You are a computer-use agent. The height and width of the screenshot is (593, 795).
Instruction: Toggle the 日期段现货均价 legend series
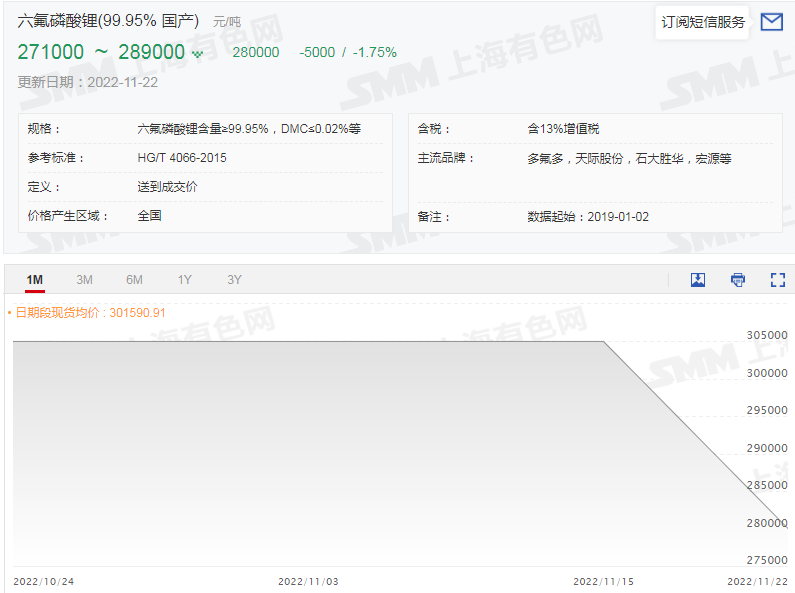(87, 313)
